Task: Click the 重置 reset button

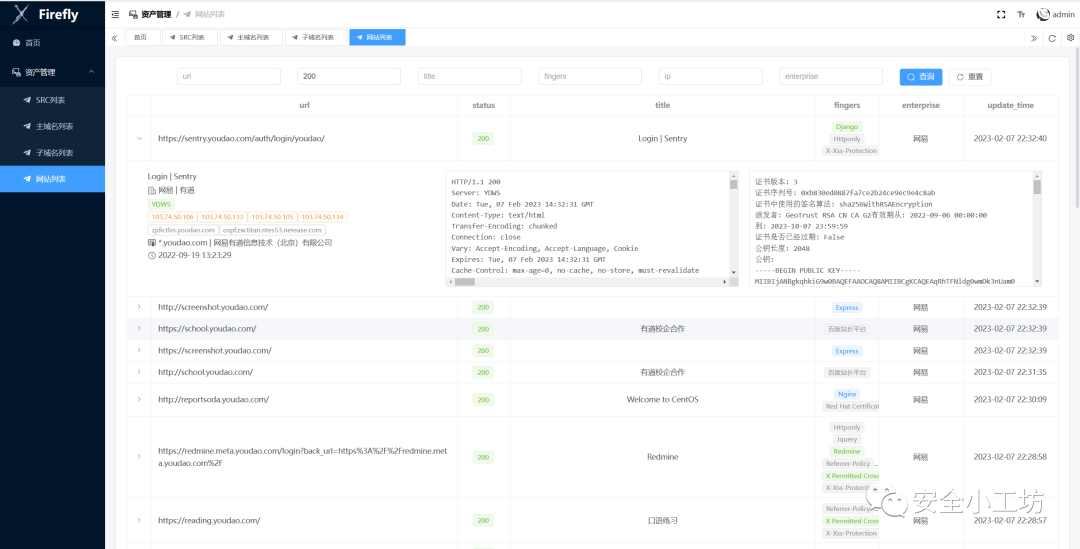Action: click(970, 76)
